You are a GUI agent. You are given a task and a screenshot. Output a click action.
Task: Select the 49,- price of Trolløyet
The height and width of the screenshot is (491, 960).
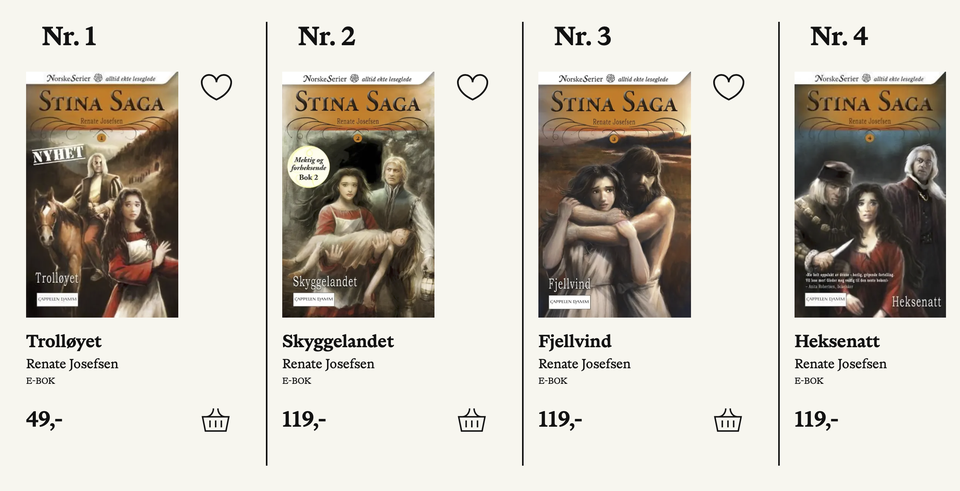coord(44,420)
